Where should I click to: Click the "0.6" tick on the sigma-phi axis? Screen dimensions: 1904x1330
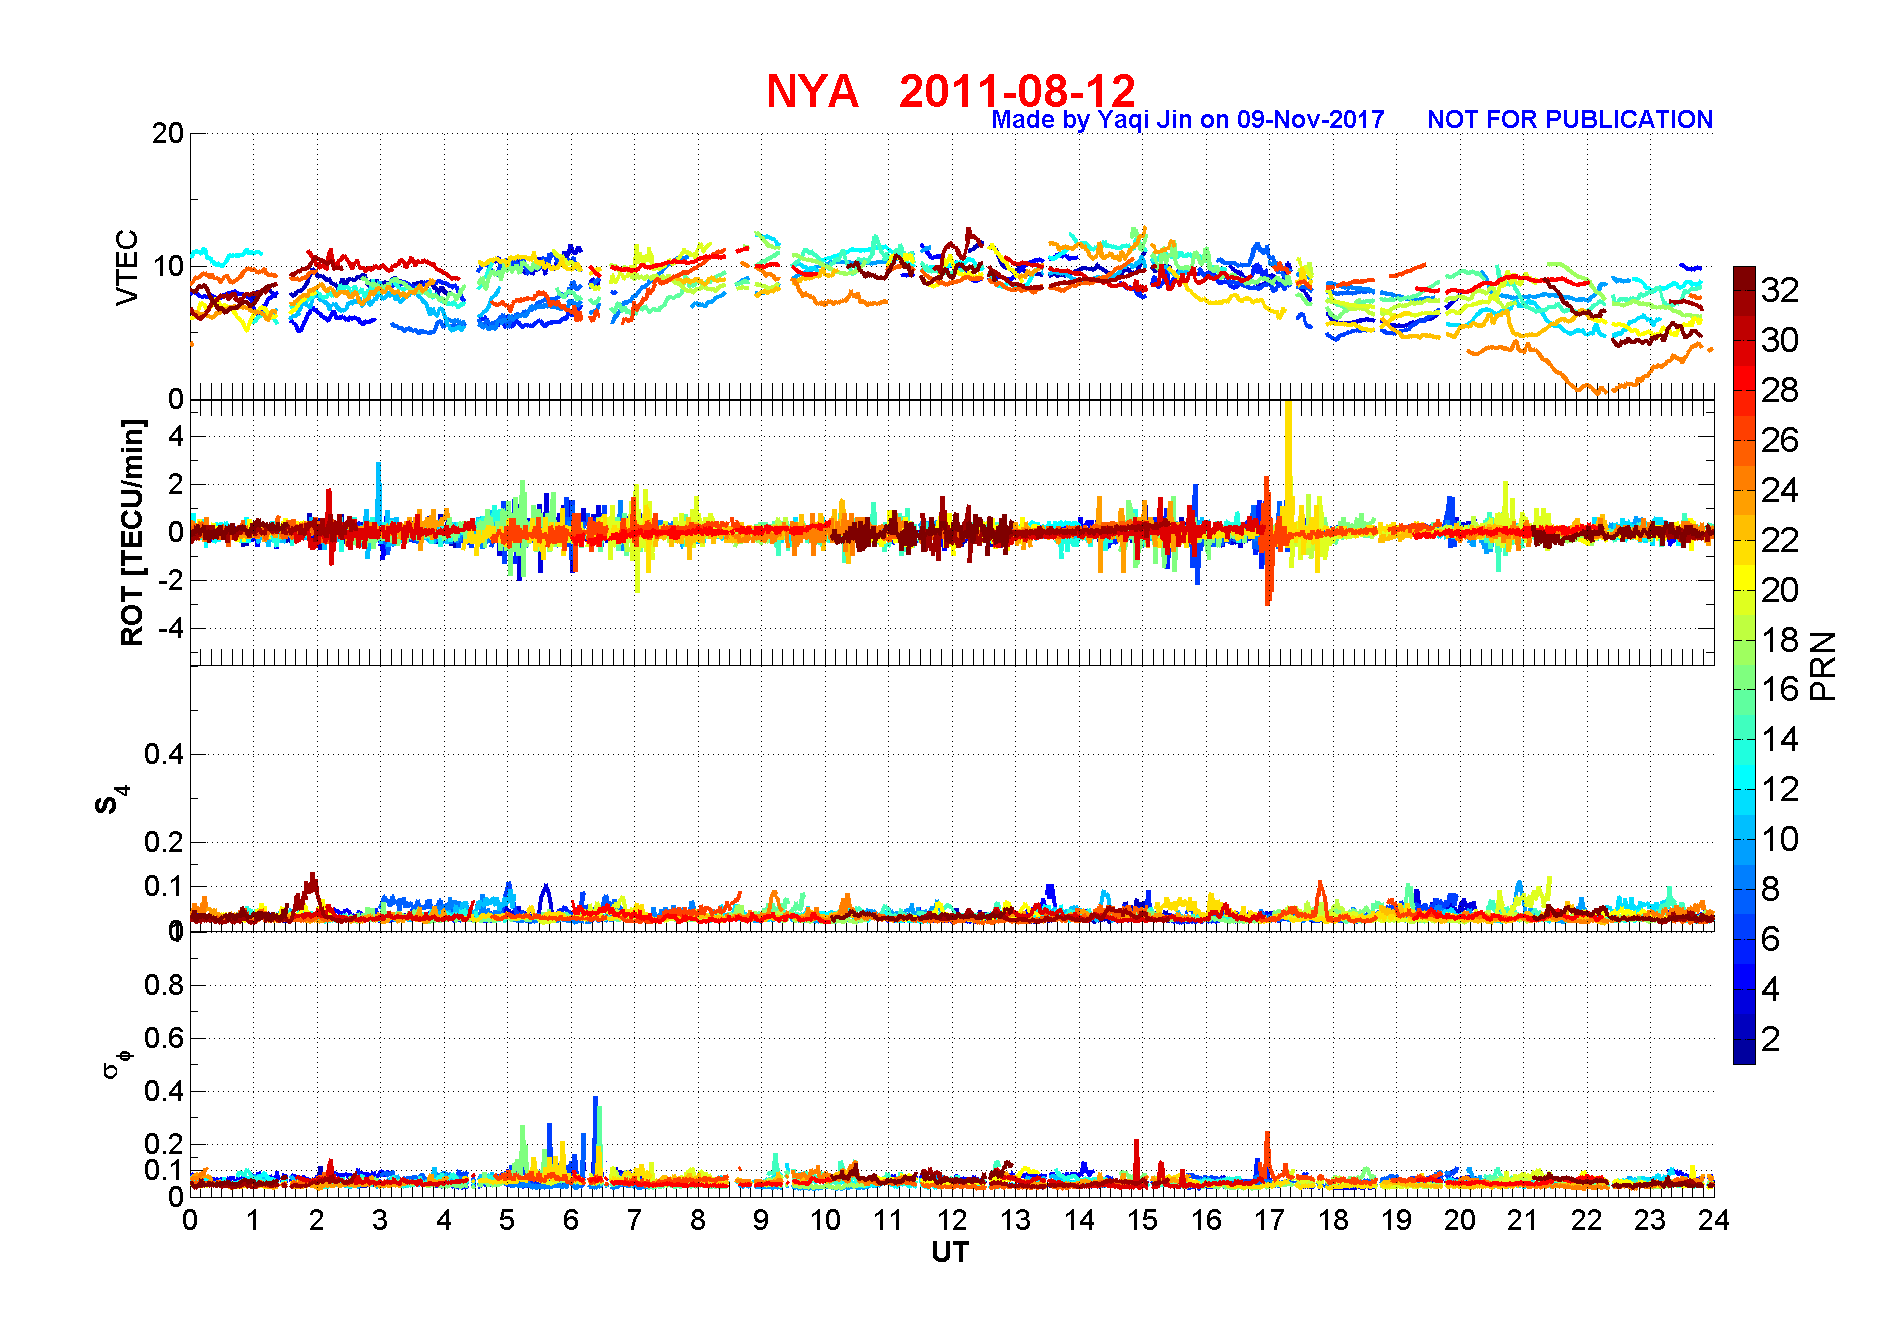tap(164, 1038)
